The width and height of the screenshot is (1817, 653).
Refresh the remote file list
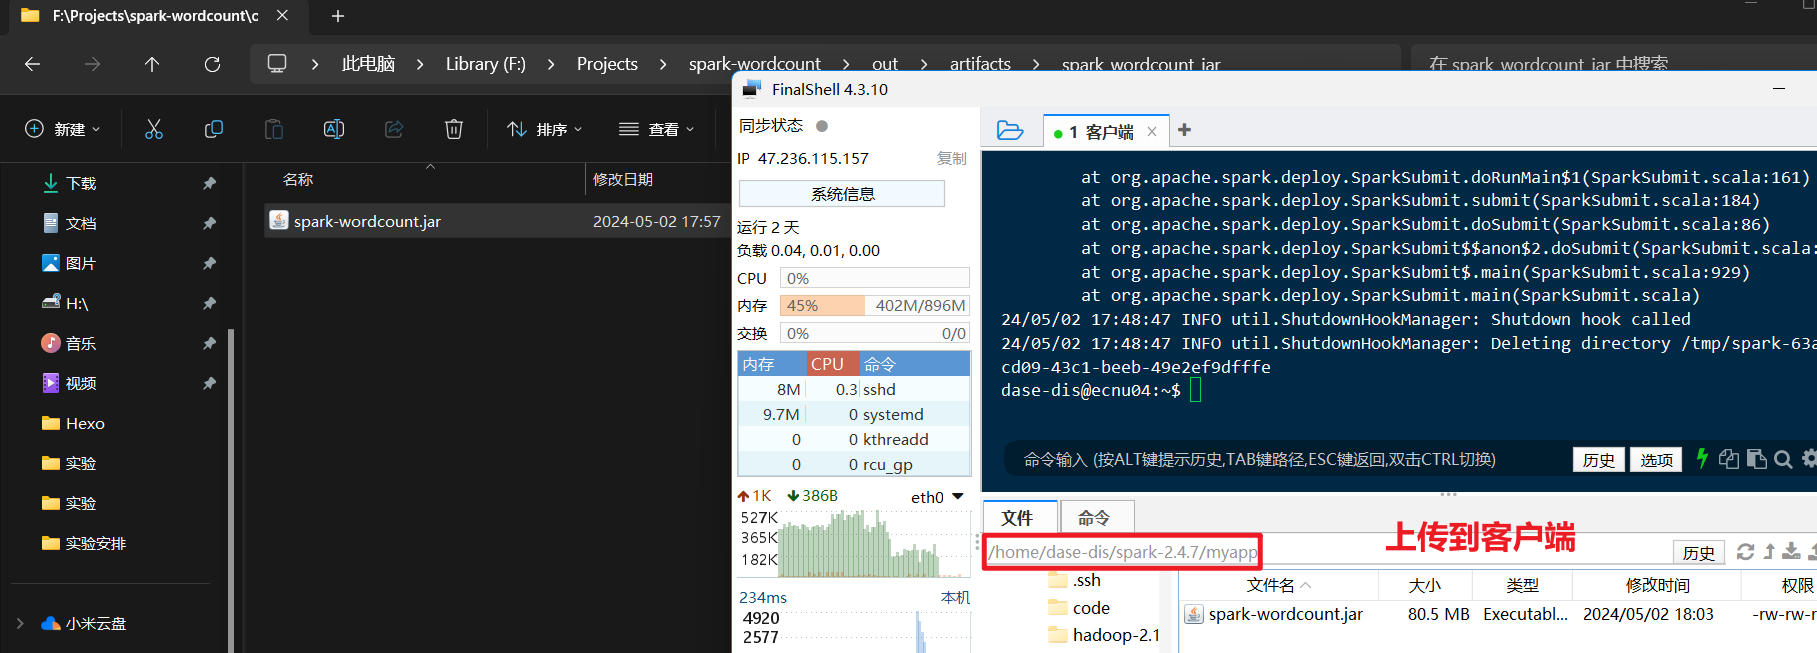coord(1746,552)
